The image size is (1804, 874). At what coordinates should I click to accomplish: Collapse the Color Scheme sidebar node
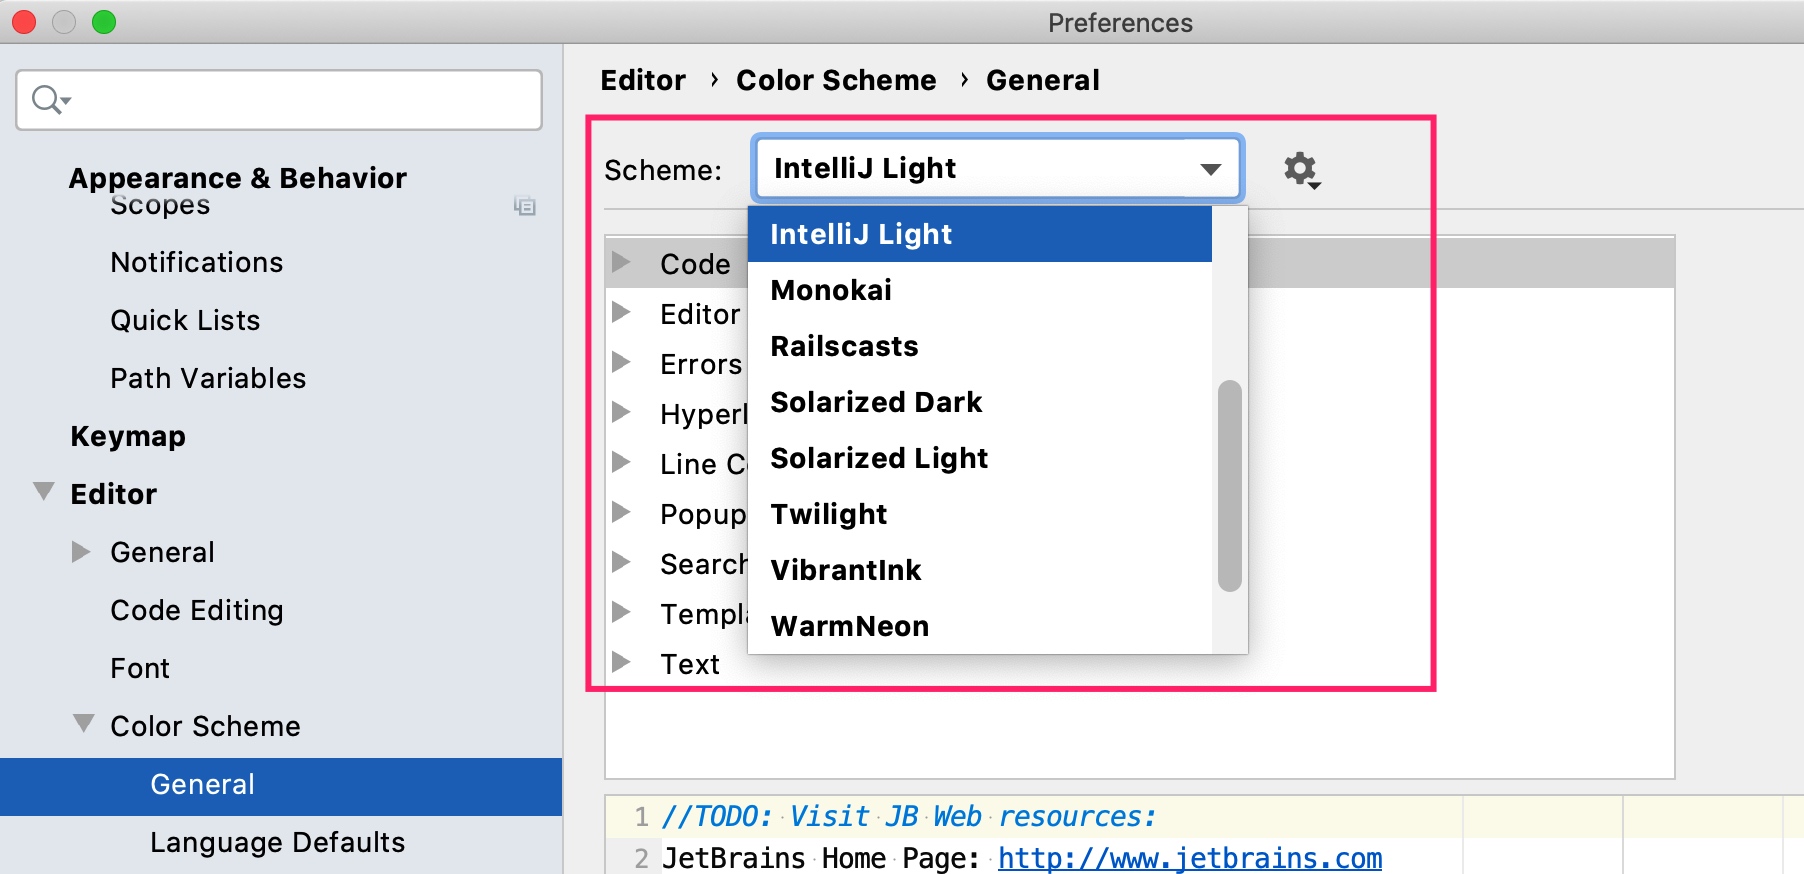coord(83,723)
